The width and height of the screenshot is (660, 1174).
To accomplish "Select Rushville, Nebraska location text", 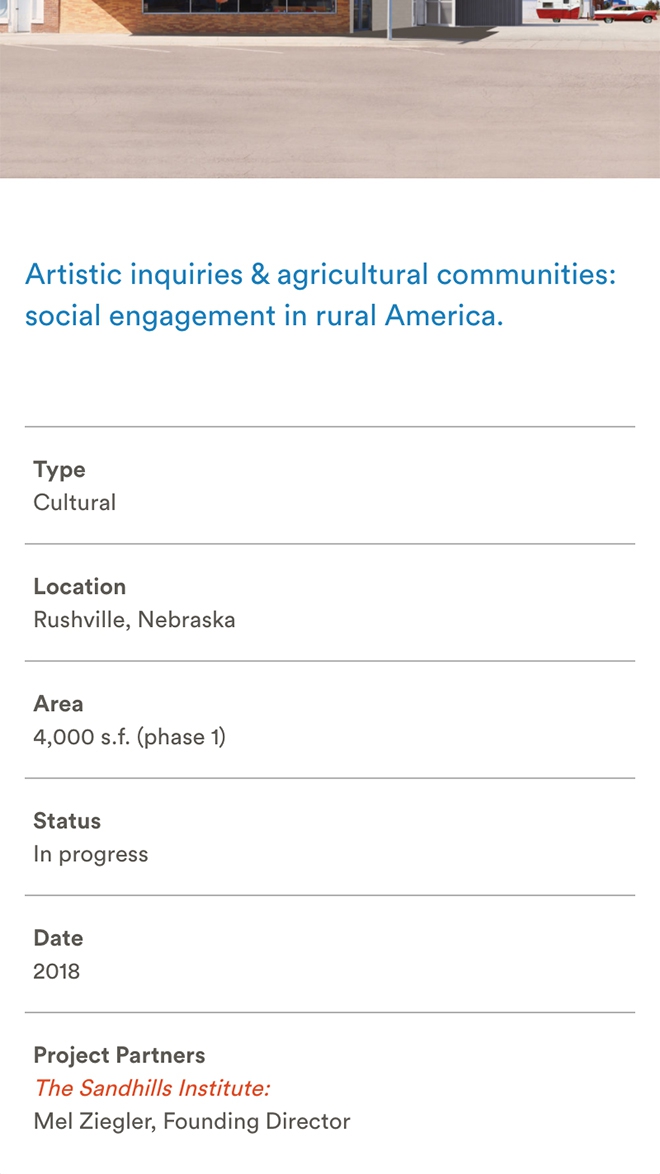I will pyautogui.click(x=134, y=620).
